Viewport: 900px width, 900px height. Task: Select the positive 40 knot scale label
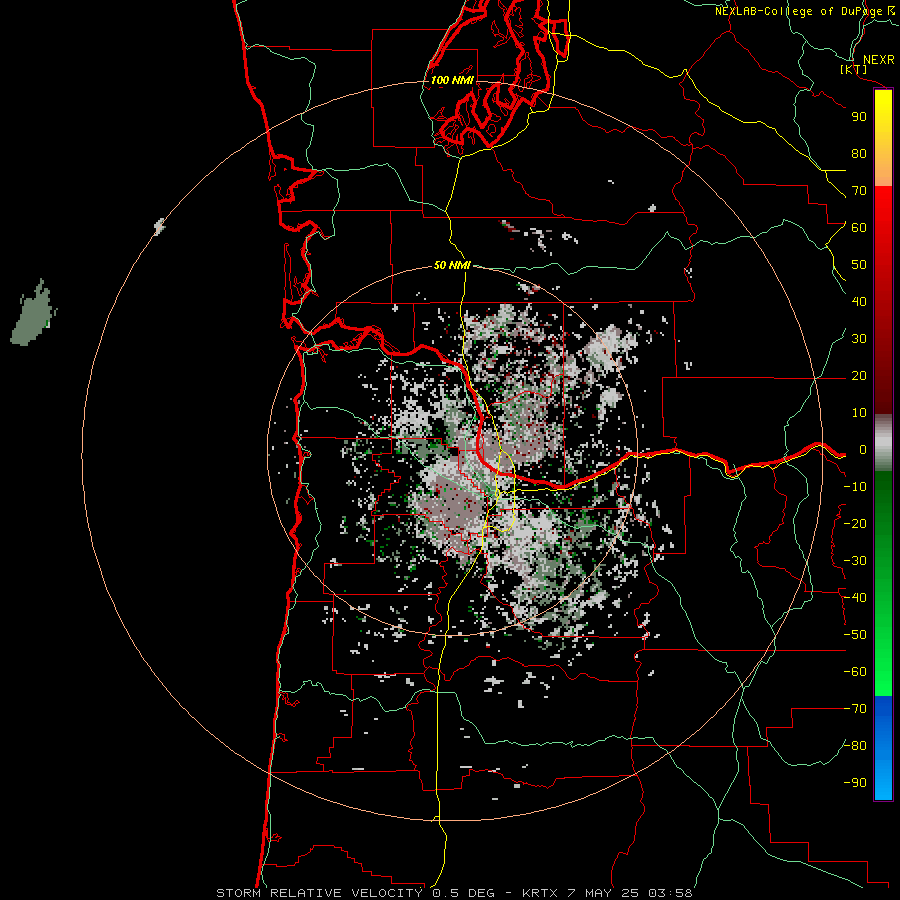pyautogui.click(x=859, y=302)
